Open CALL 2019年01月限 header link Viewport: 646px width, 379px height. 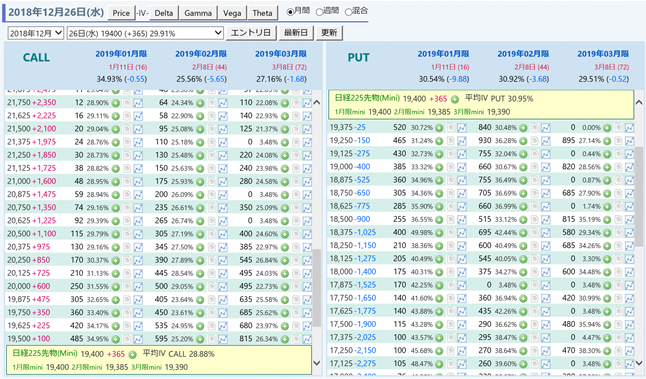[121, 54]
